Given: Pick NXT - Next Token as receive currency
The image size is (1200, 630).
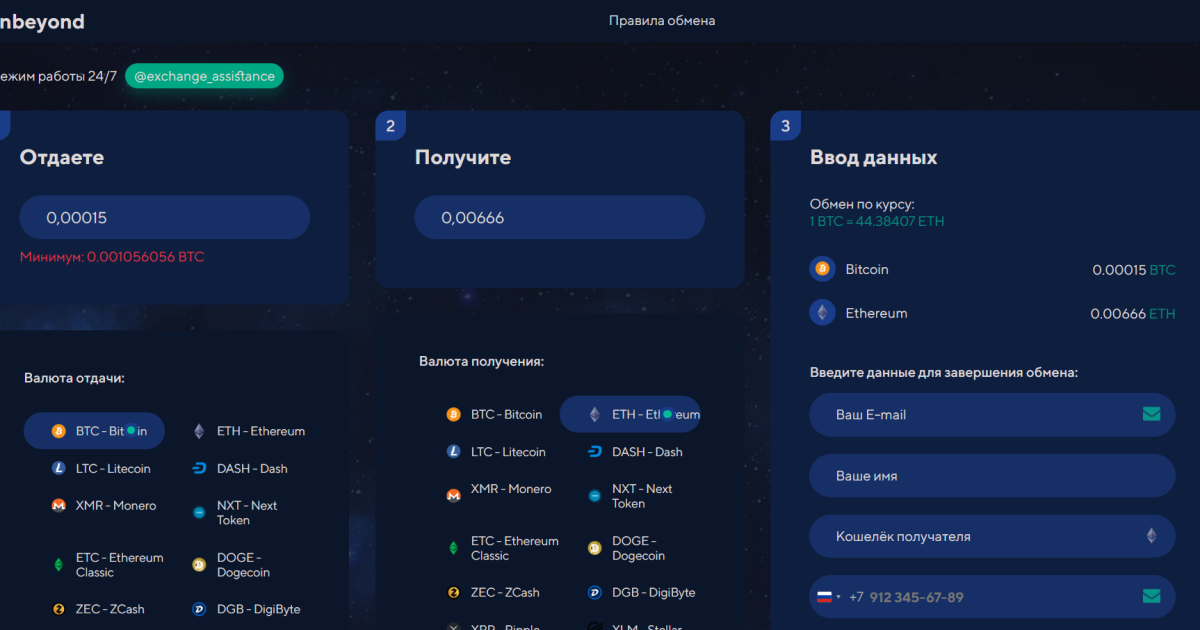Looking at the screenshot, I should click(x=630, y=496).
